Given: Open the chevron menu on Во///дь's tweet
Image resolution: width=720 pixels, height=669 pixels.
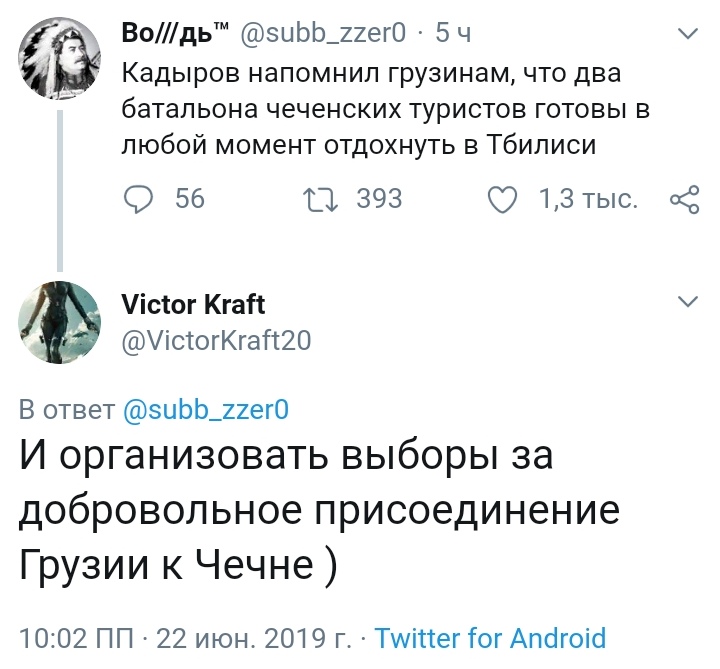Looking at the screenshot, I should [x=688, y=34].
